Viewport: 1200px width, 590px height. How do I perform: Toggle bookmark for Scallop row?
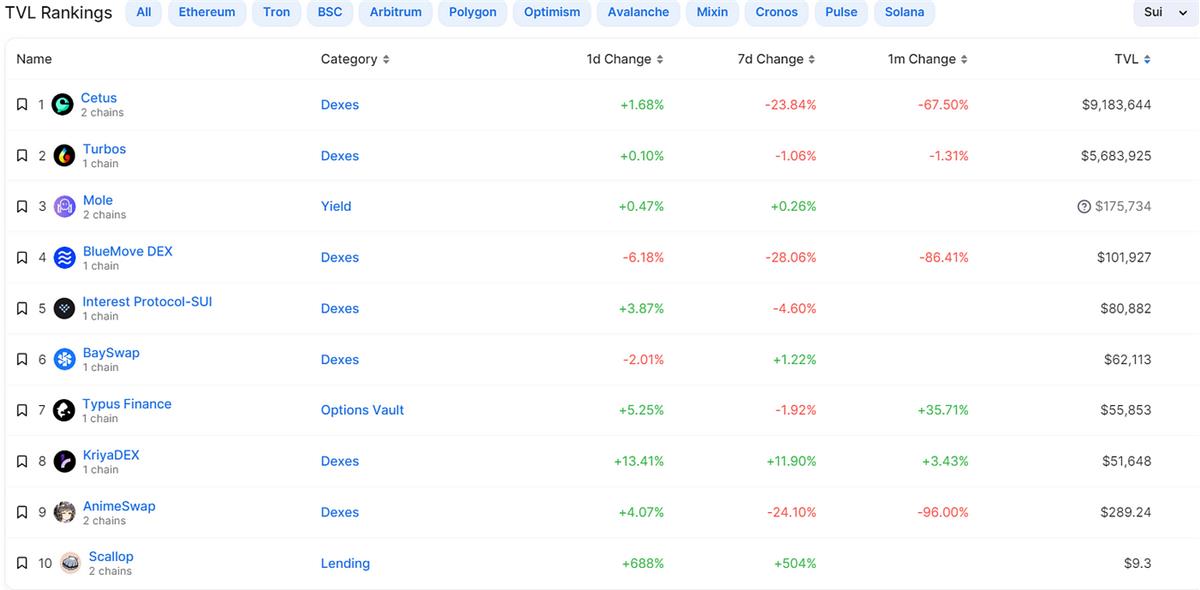pyautogui.click(x=22, y=563)
